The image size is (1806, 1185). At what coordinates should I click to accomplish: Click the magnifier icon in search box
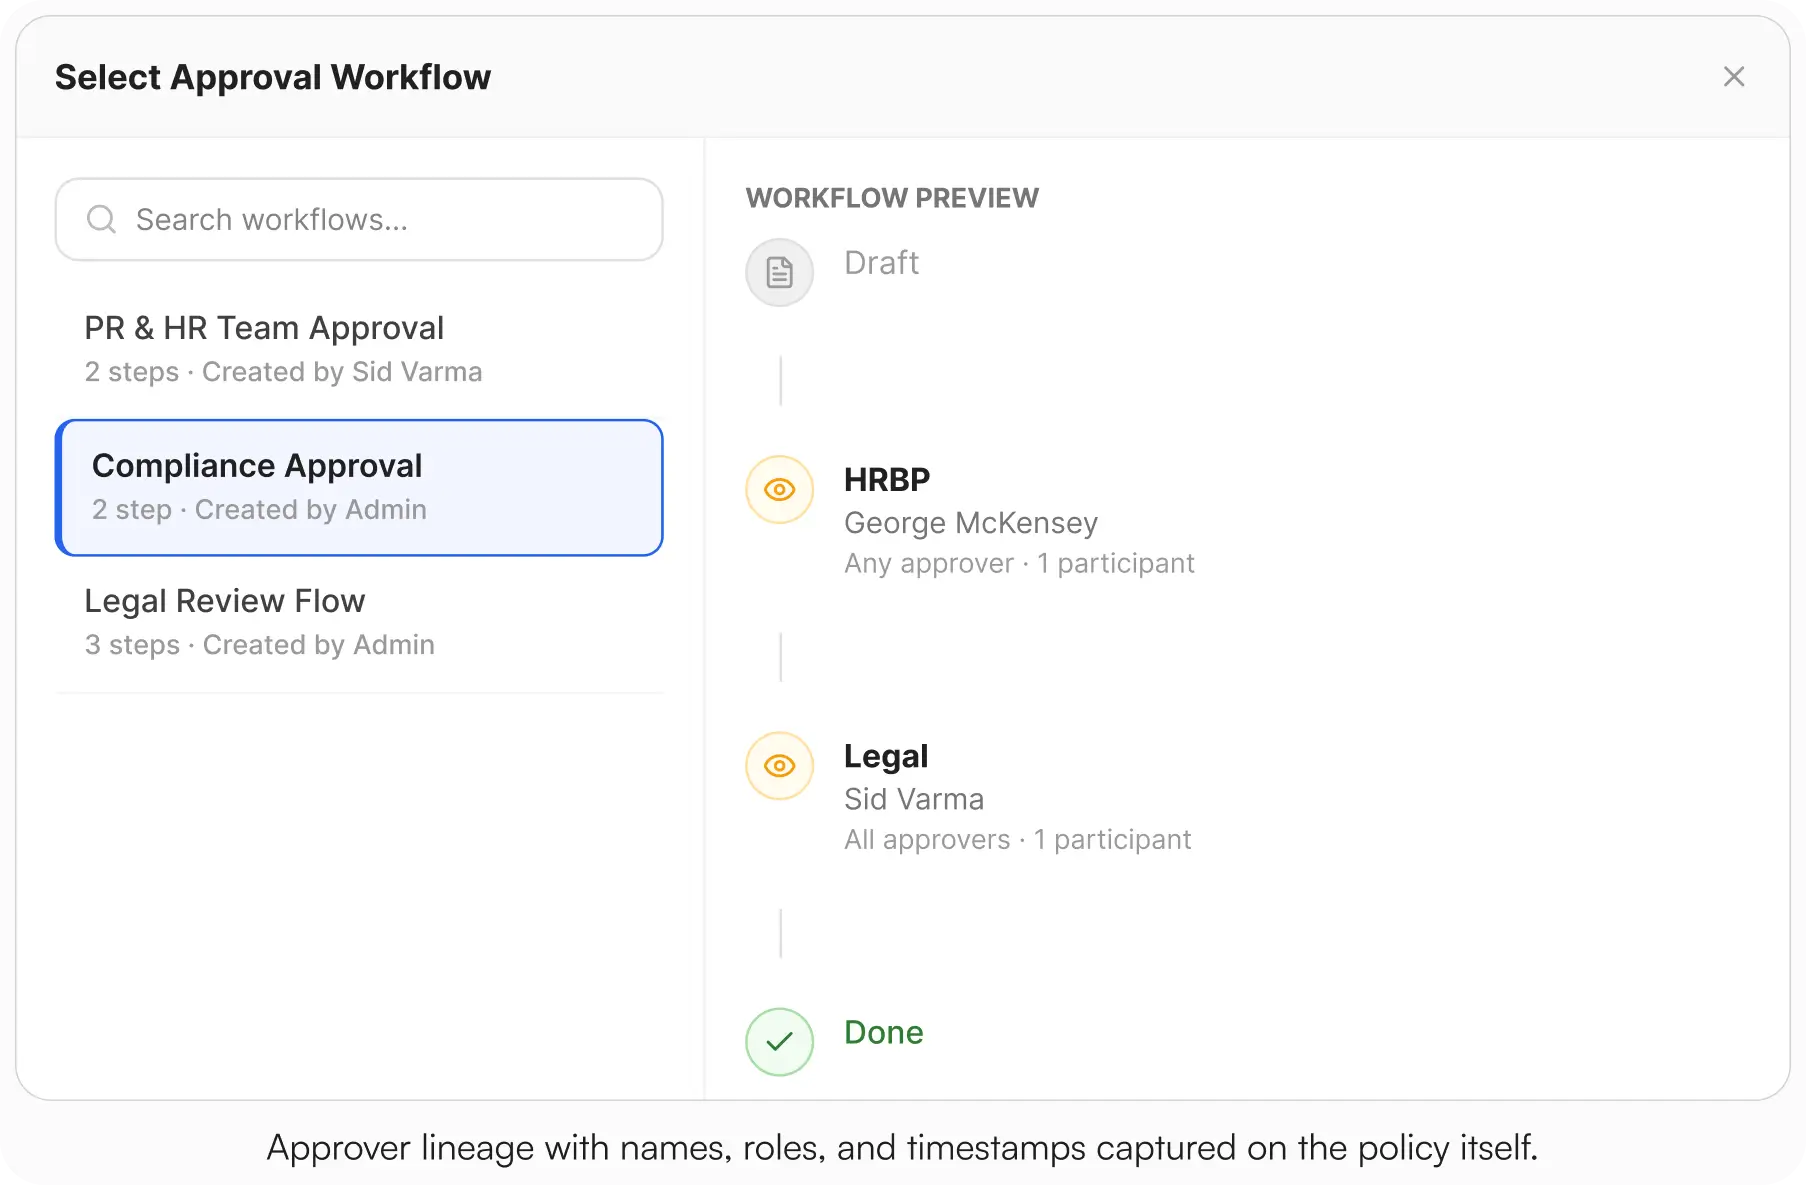(x=101, y=219)
